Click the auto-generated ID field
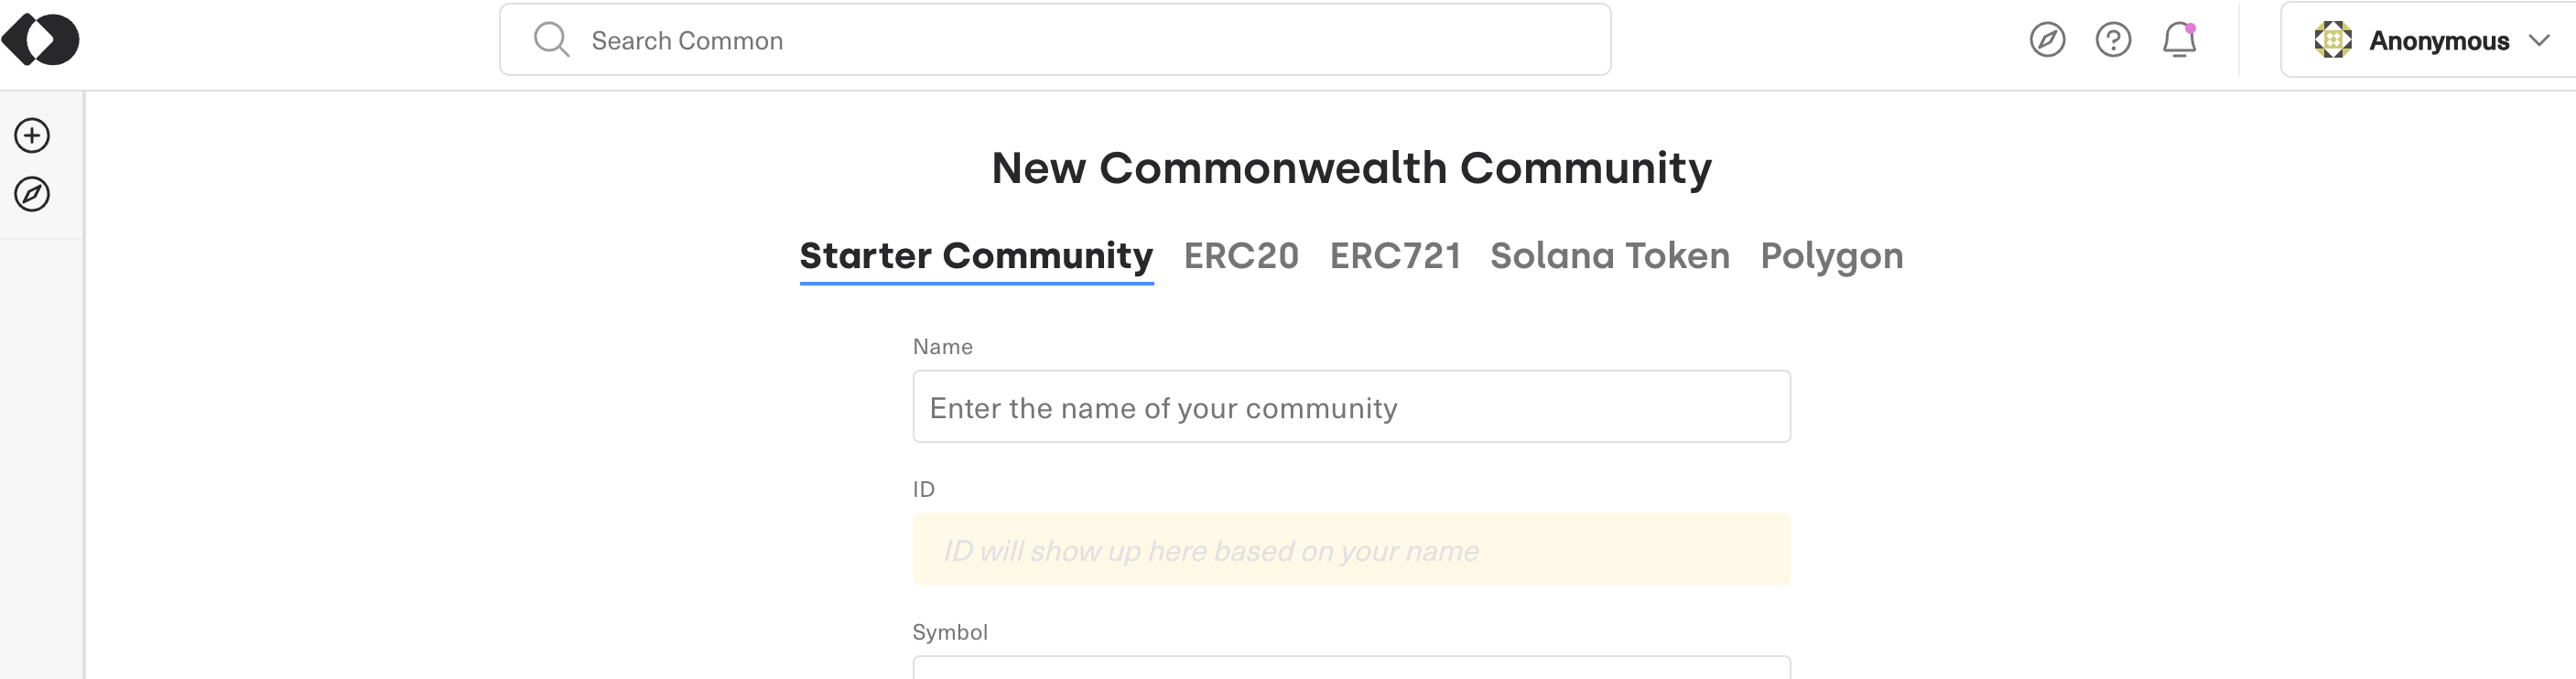Screen dimensions: 2576x679 click(1351, 550)
